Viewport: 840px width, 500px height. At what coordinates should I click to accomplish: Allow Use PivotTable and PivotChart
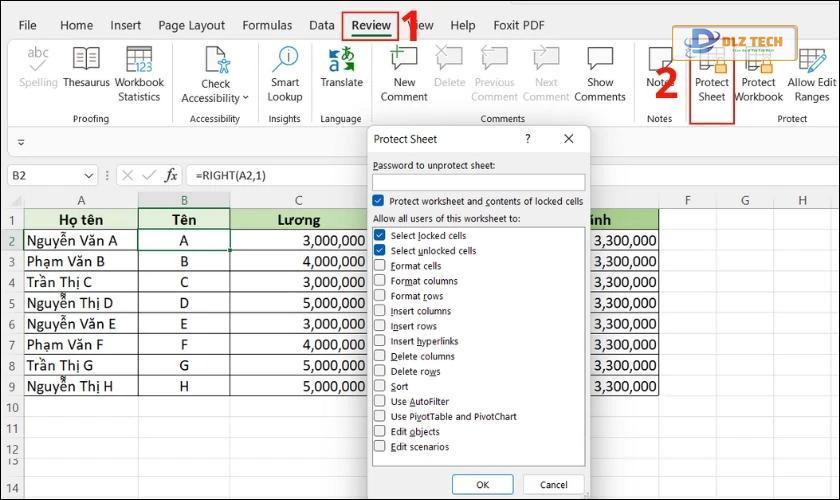pos(380,416)
